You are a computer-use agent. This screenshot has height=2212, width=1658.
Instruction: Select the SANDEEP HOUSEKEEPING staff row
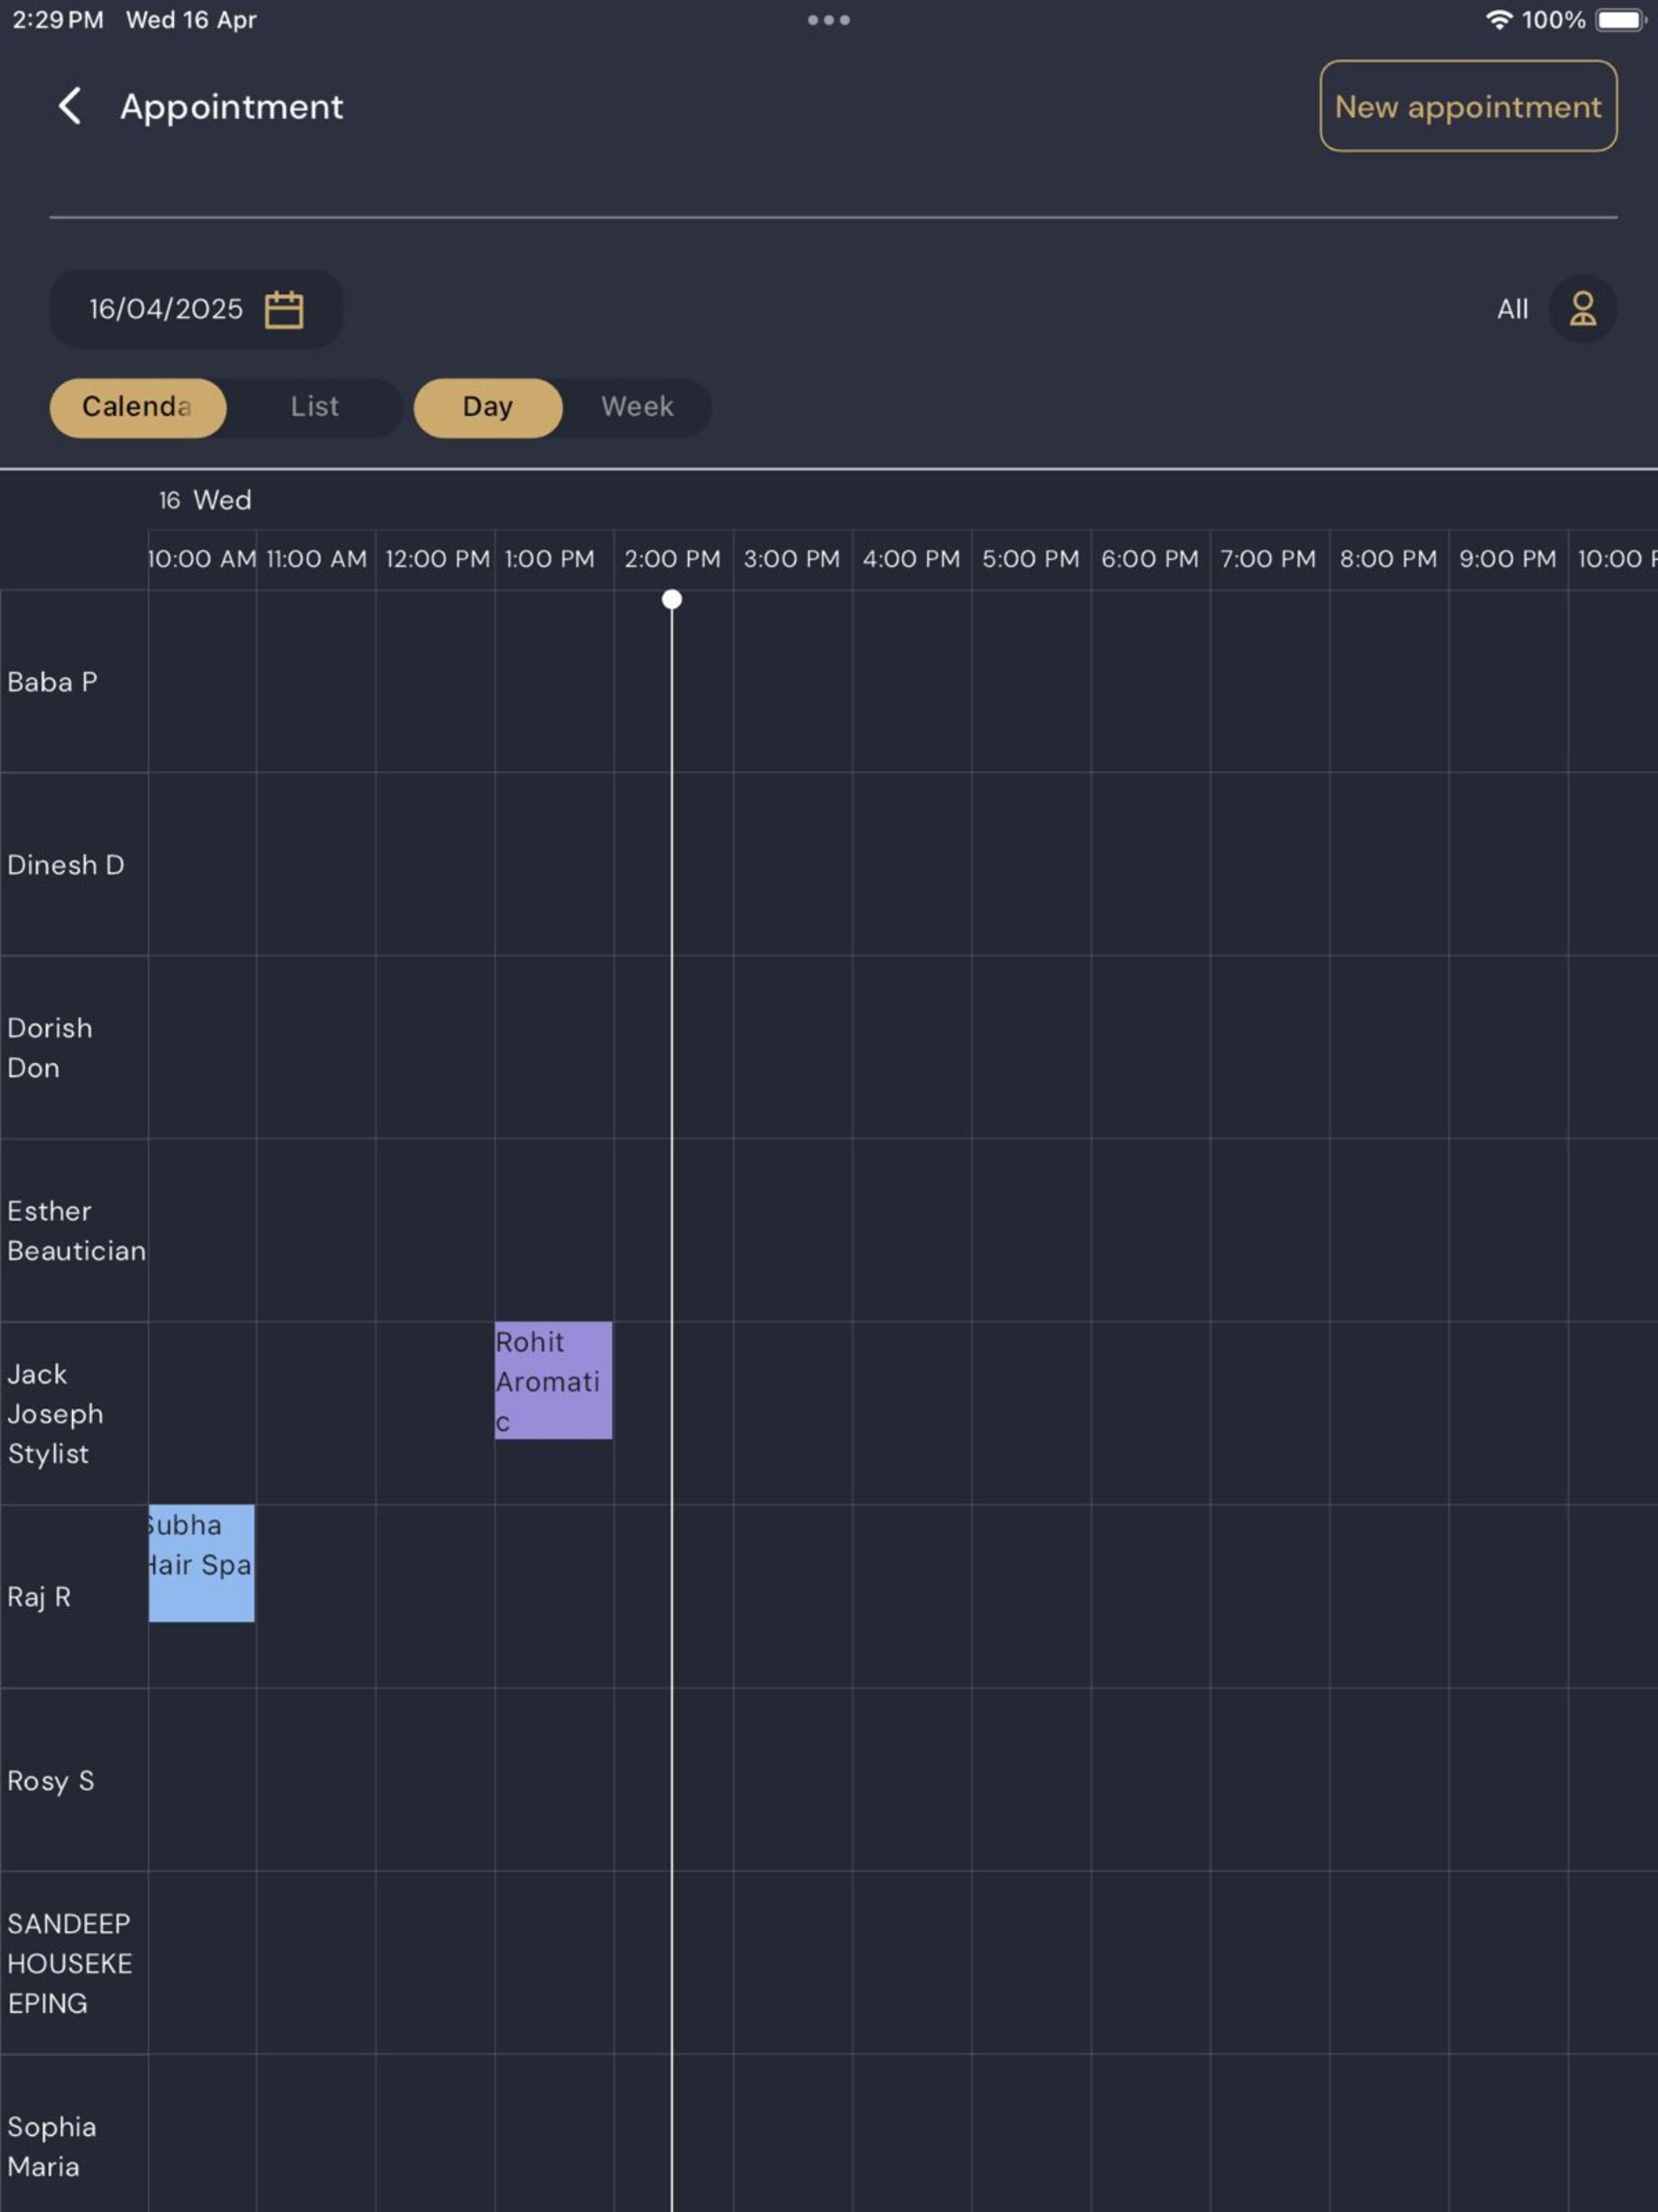coord(74,1963)
